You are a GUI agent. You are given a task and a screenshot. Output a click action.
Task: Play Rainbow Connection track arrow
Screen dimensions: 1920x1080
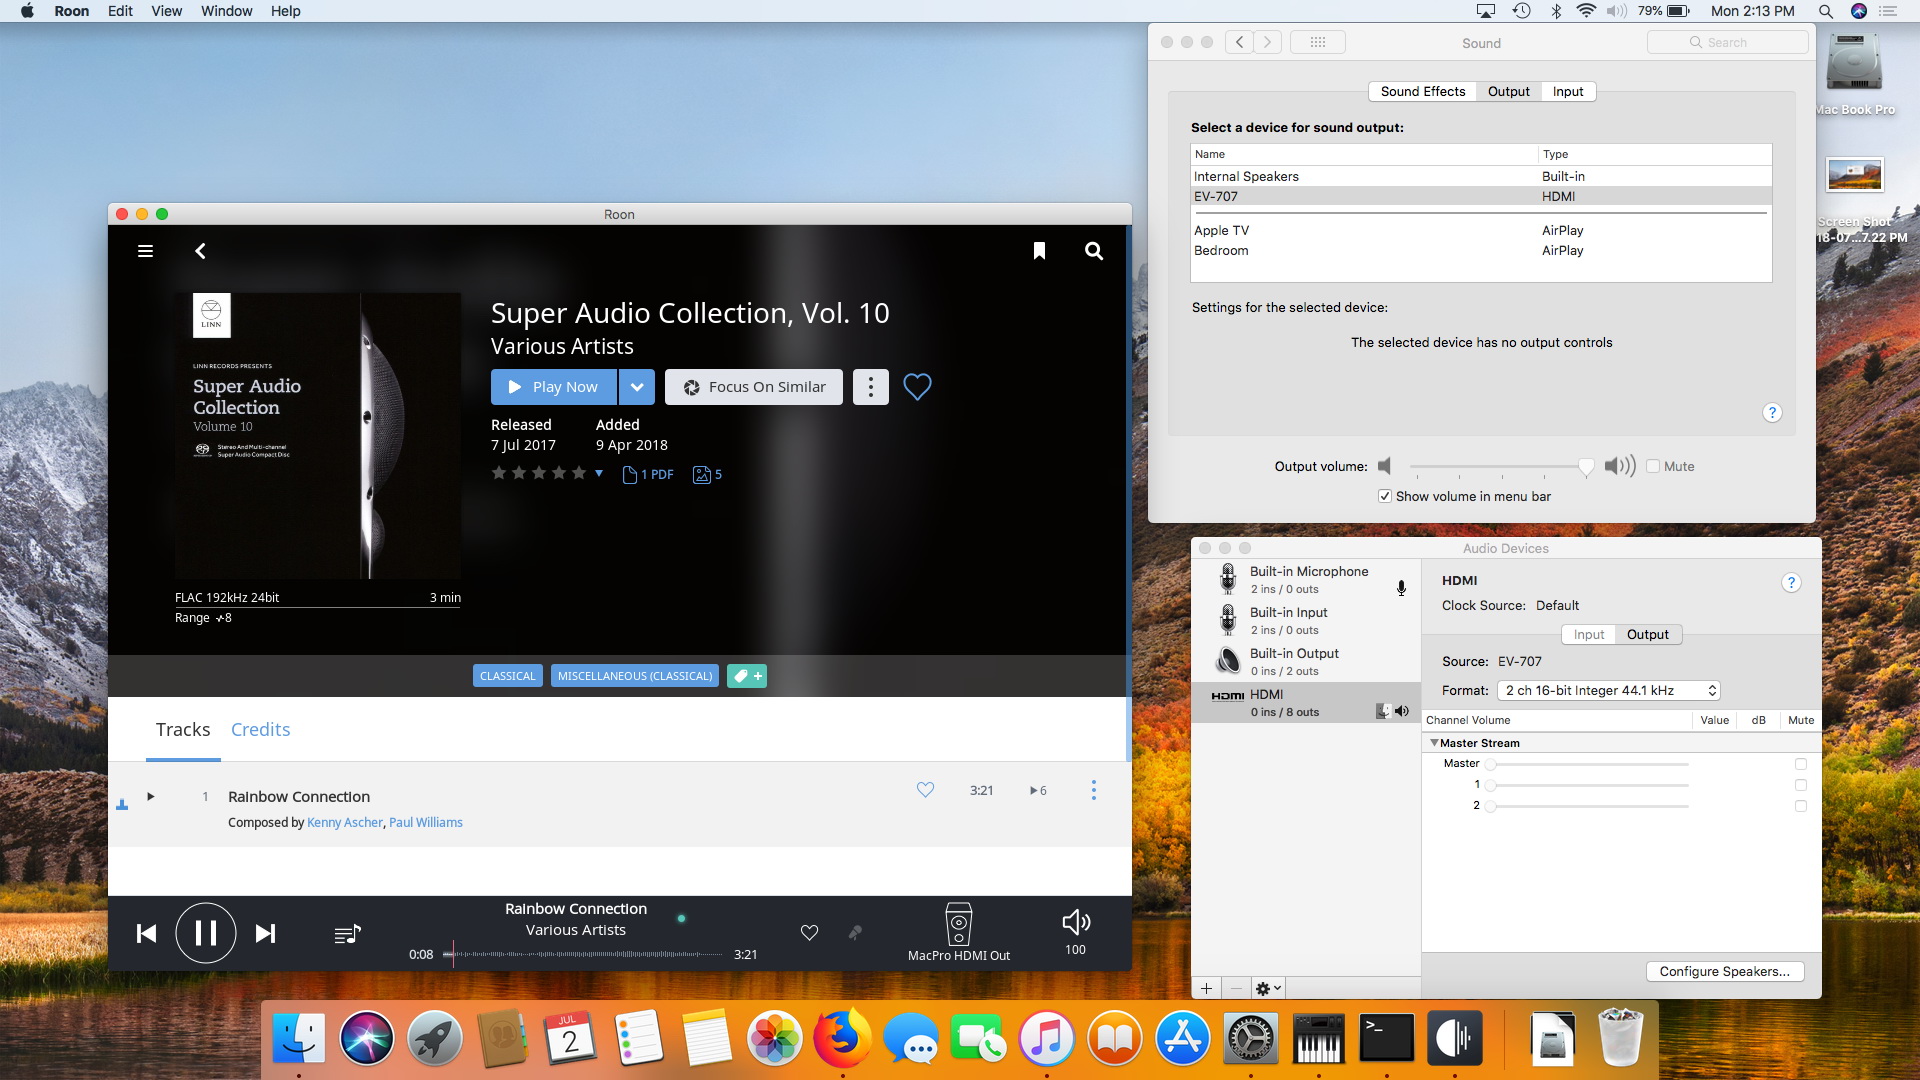coord(151,796)
